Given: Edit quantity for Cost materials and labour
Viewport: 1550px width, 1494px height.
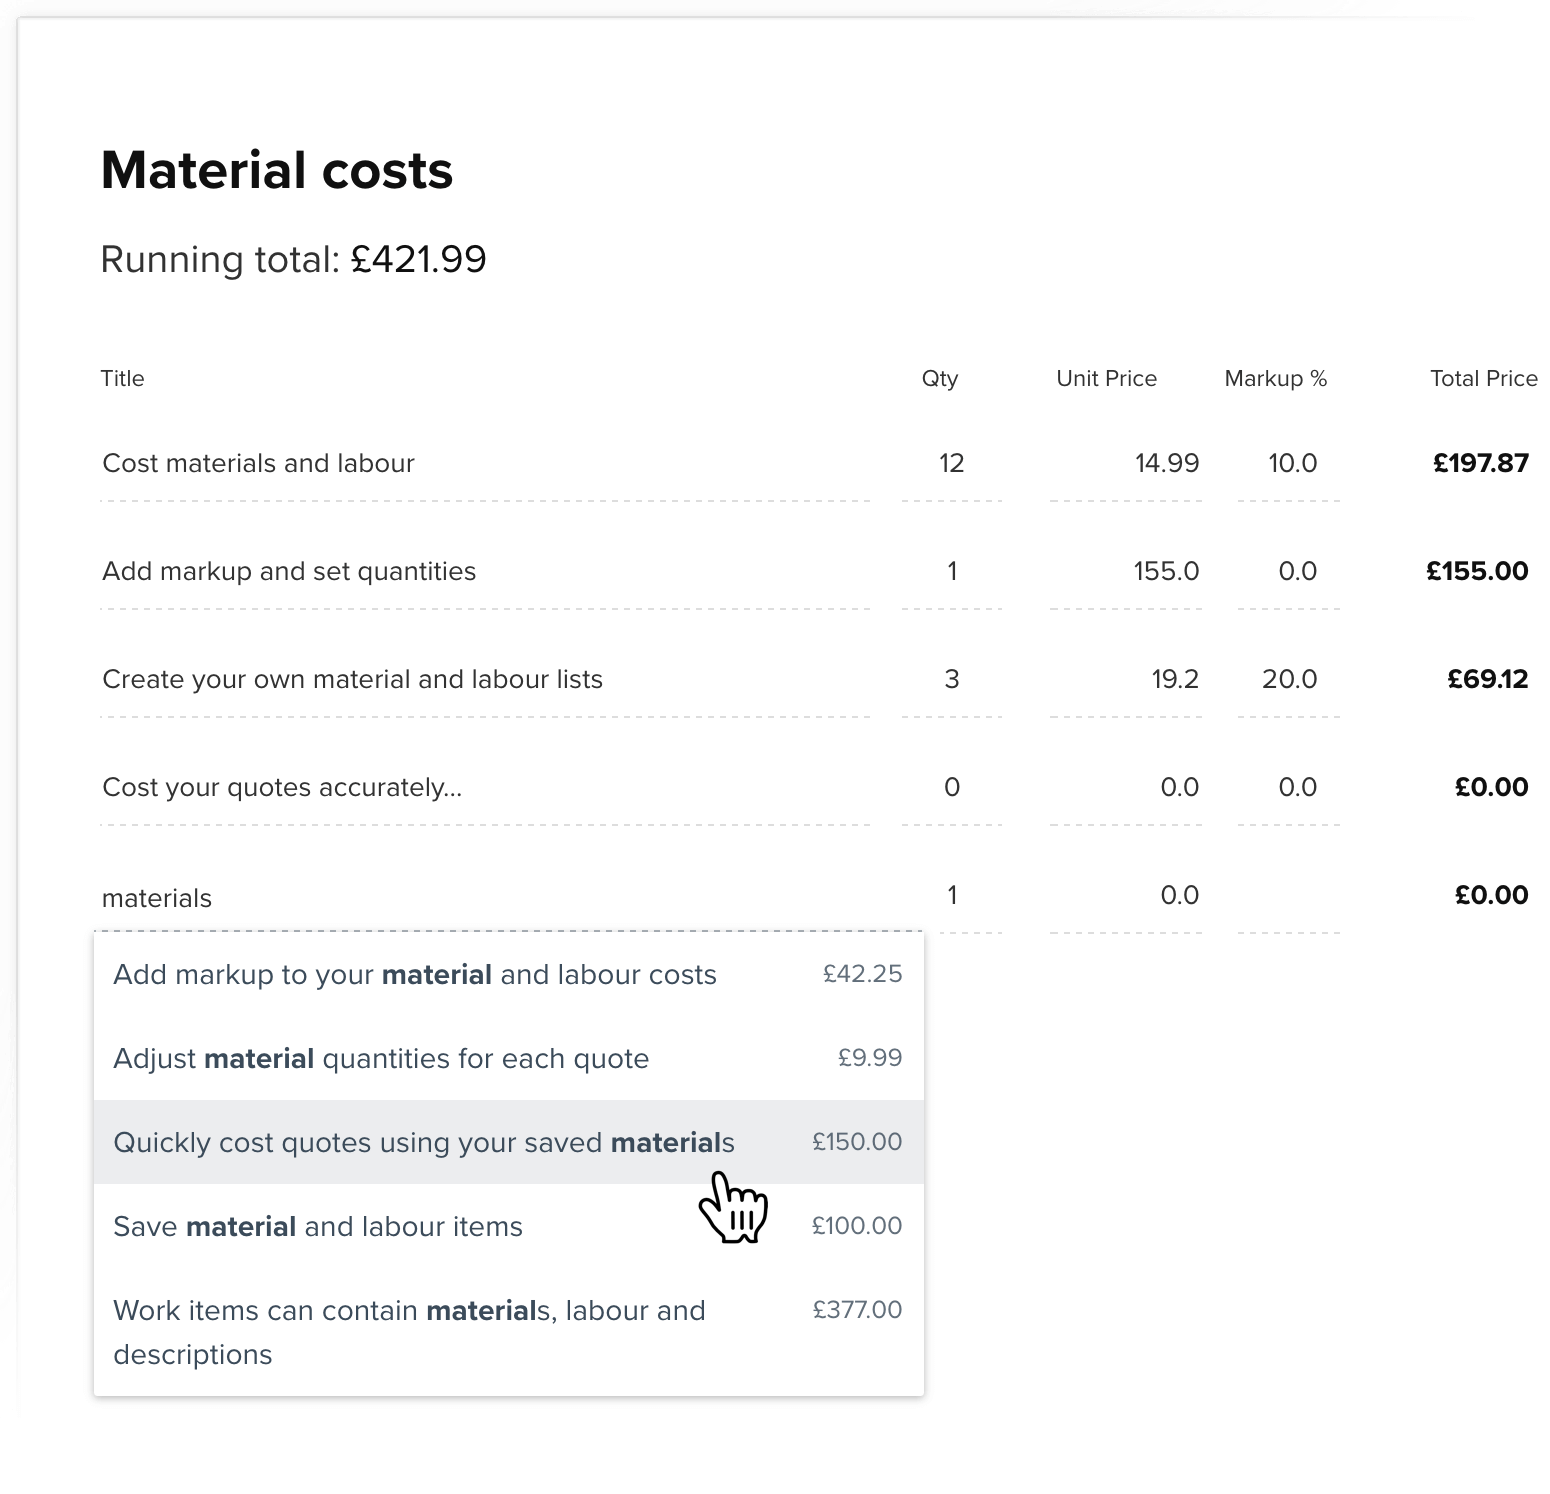Looking at the screenshot, I should 951,462.
